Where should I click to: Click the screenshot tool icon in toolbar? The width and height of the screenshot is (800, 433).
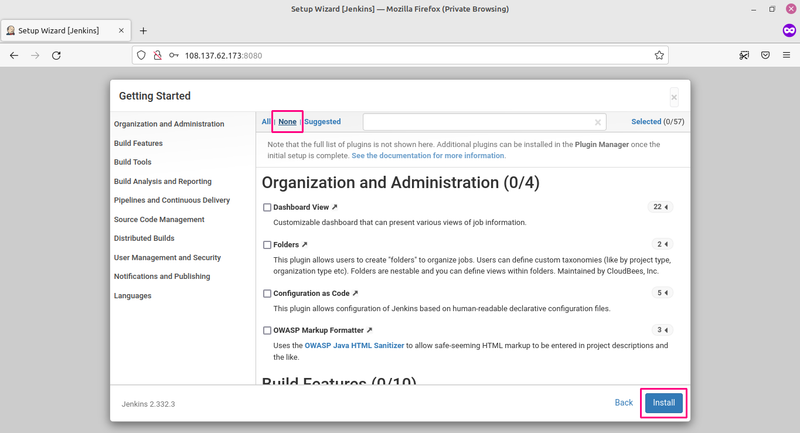744,55
